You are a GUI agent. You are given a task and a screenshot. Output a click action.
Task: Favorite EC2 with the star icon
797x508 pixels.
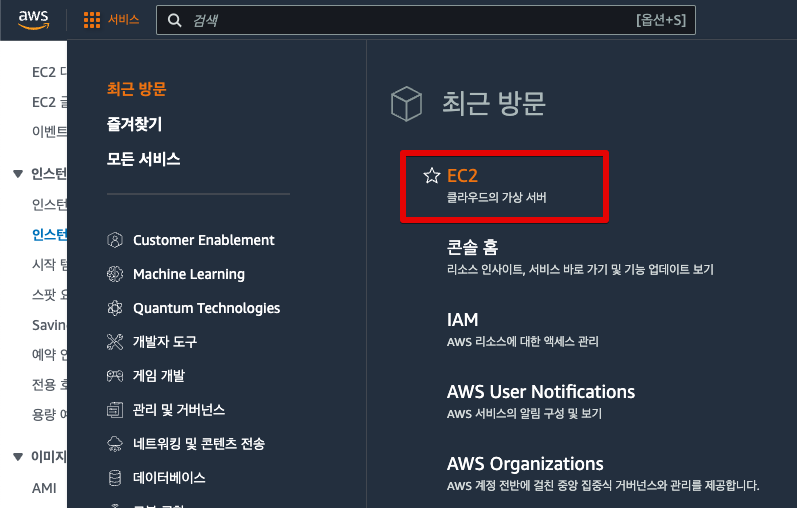pos(432,175)
